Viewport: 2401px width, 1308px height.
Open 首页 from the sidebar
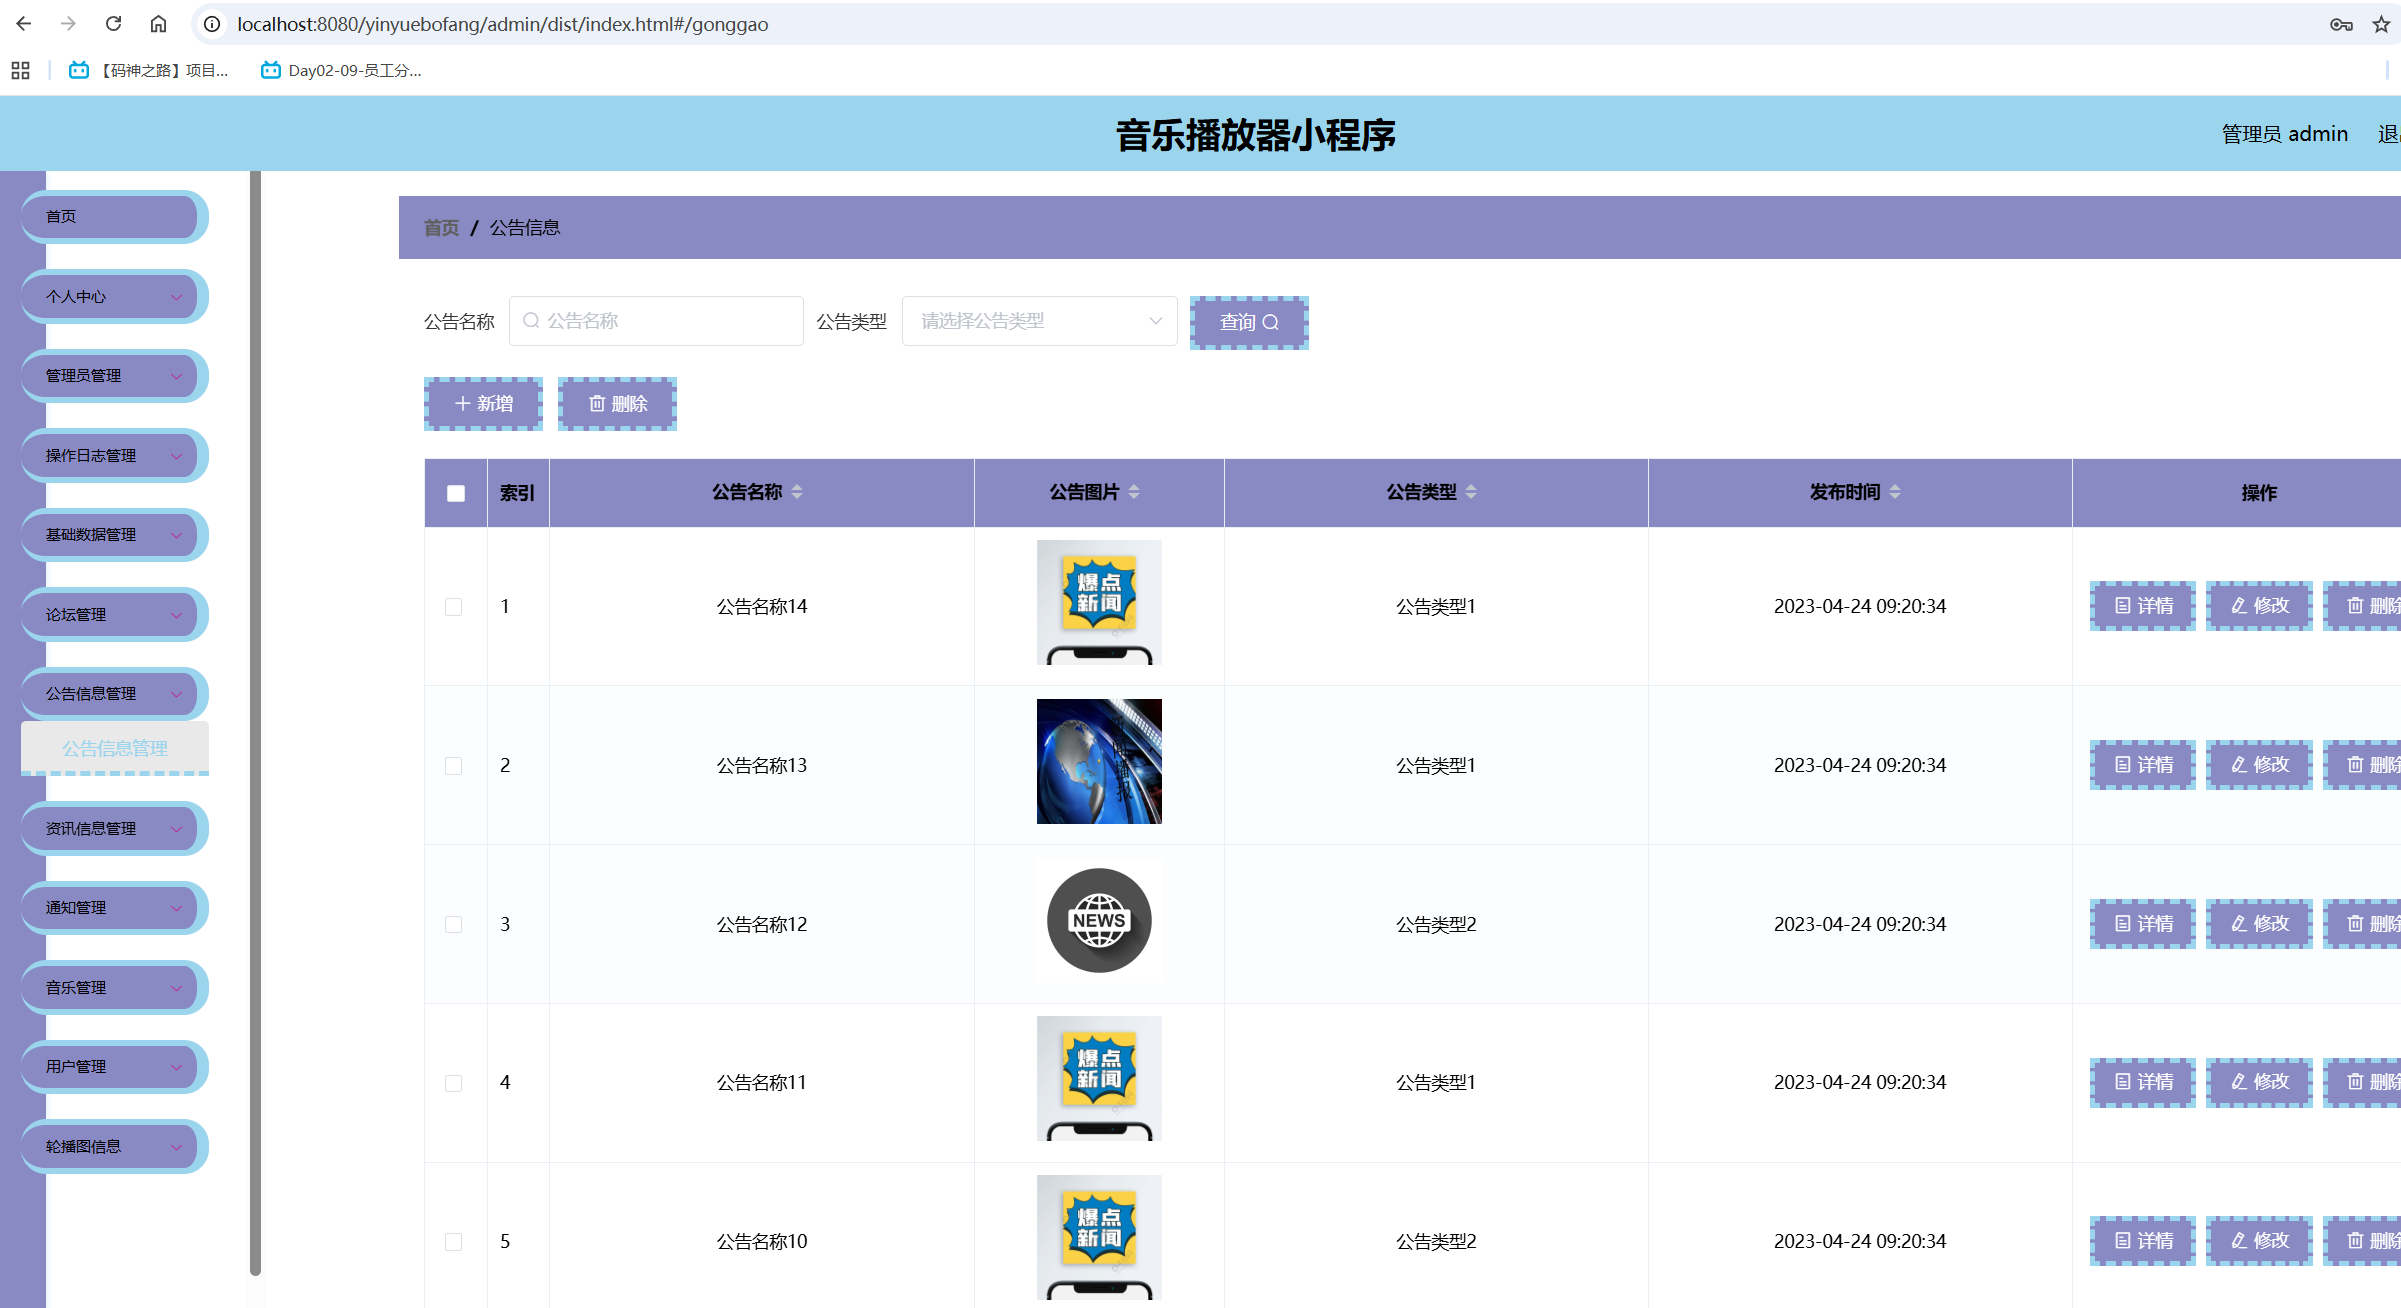(113, 216)
